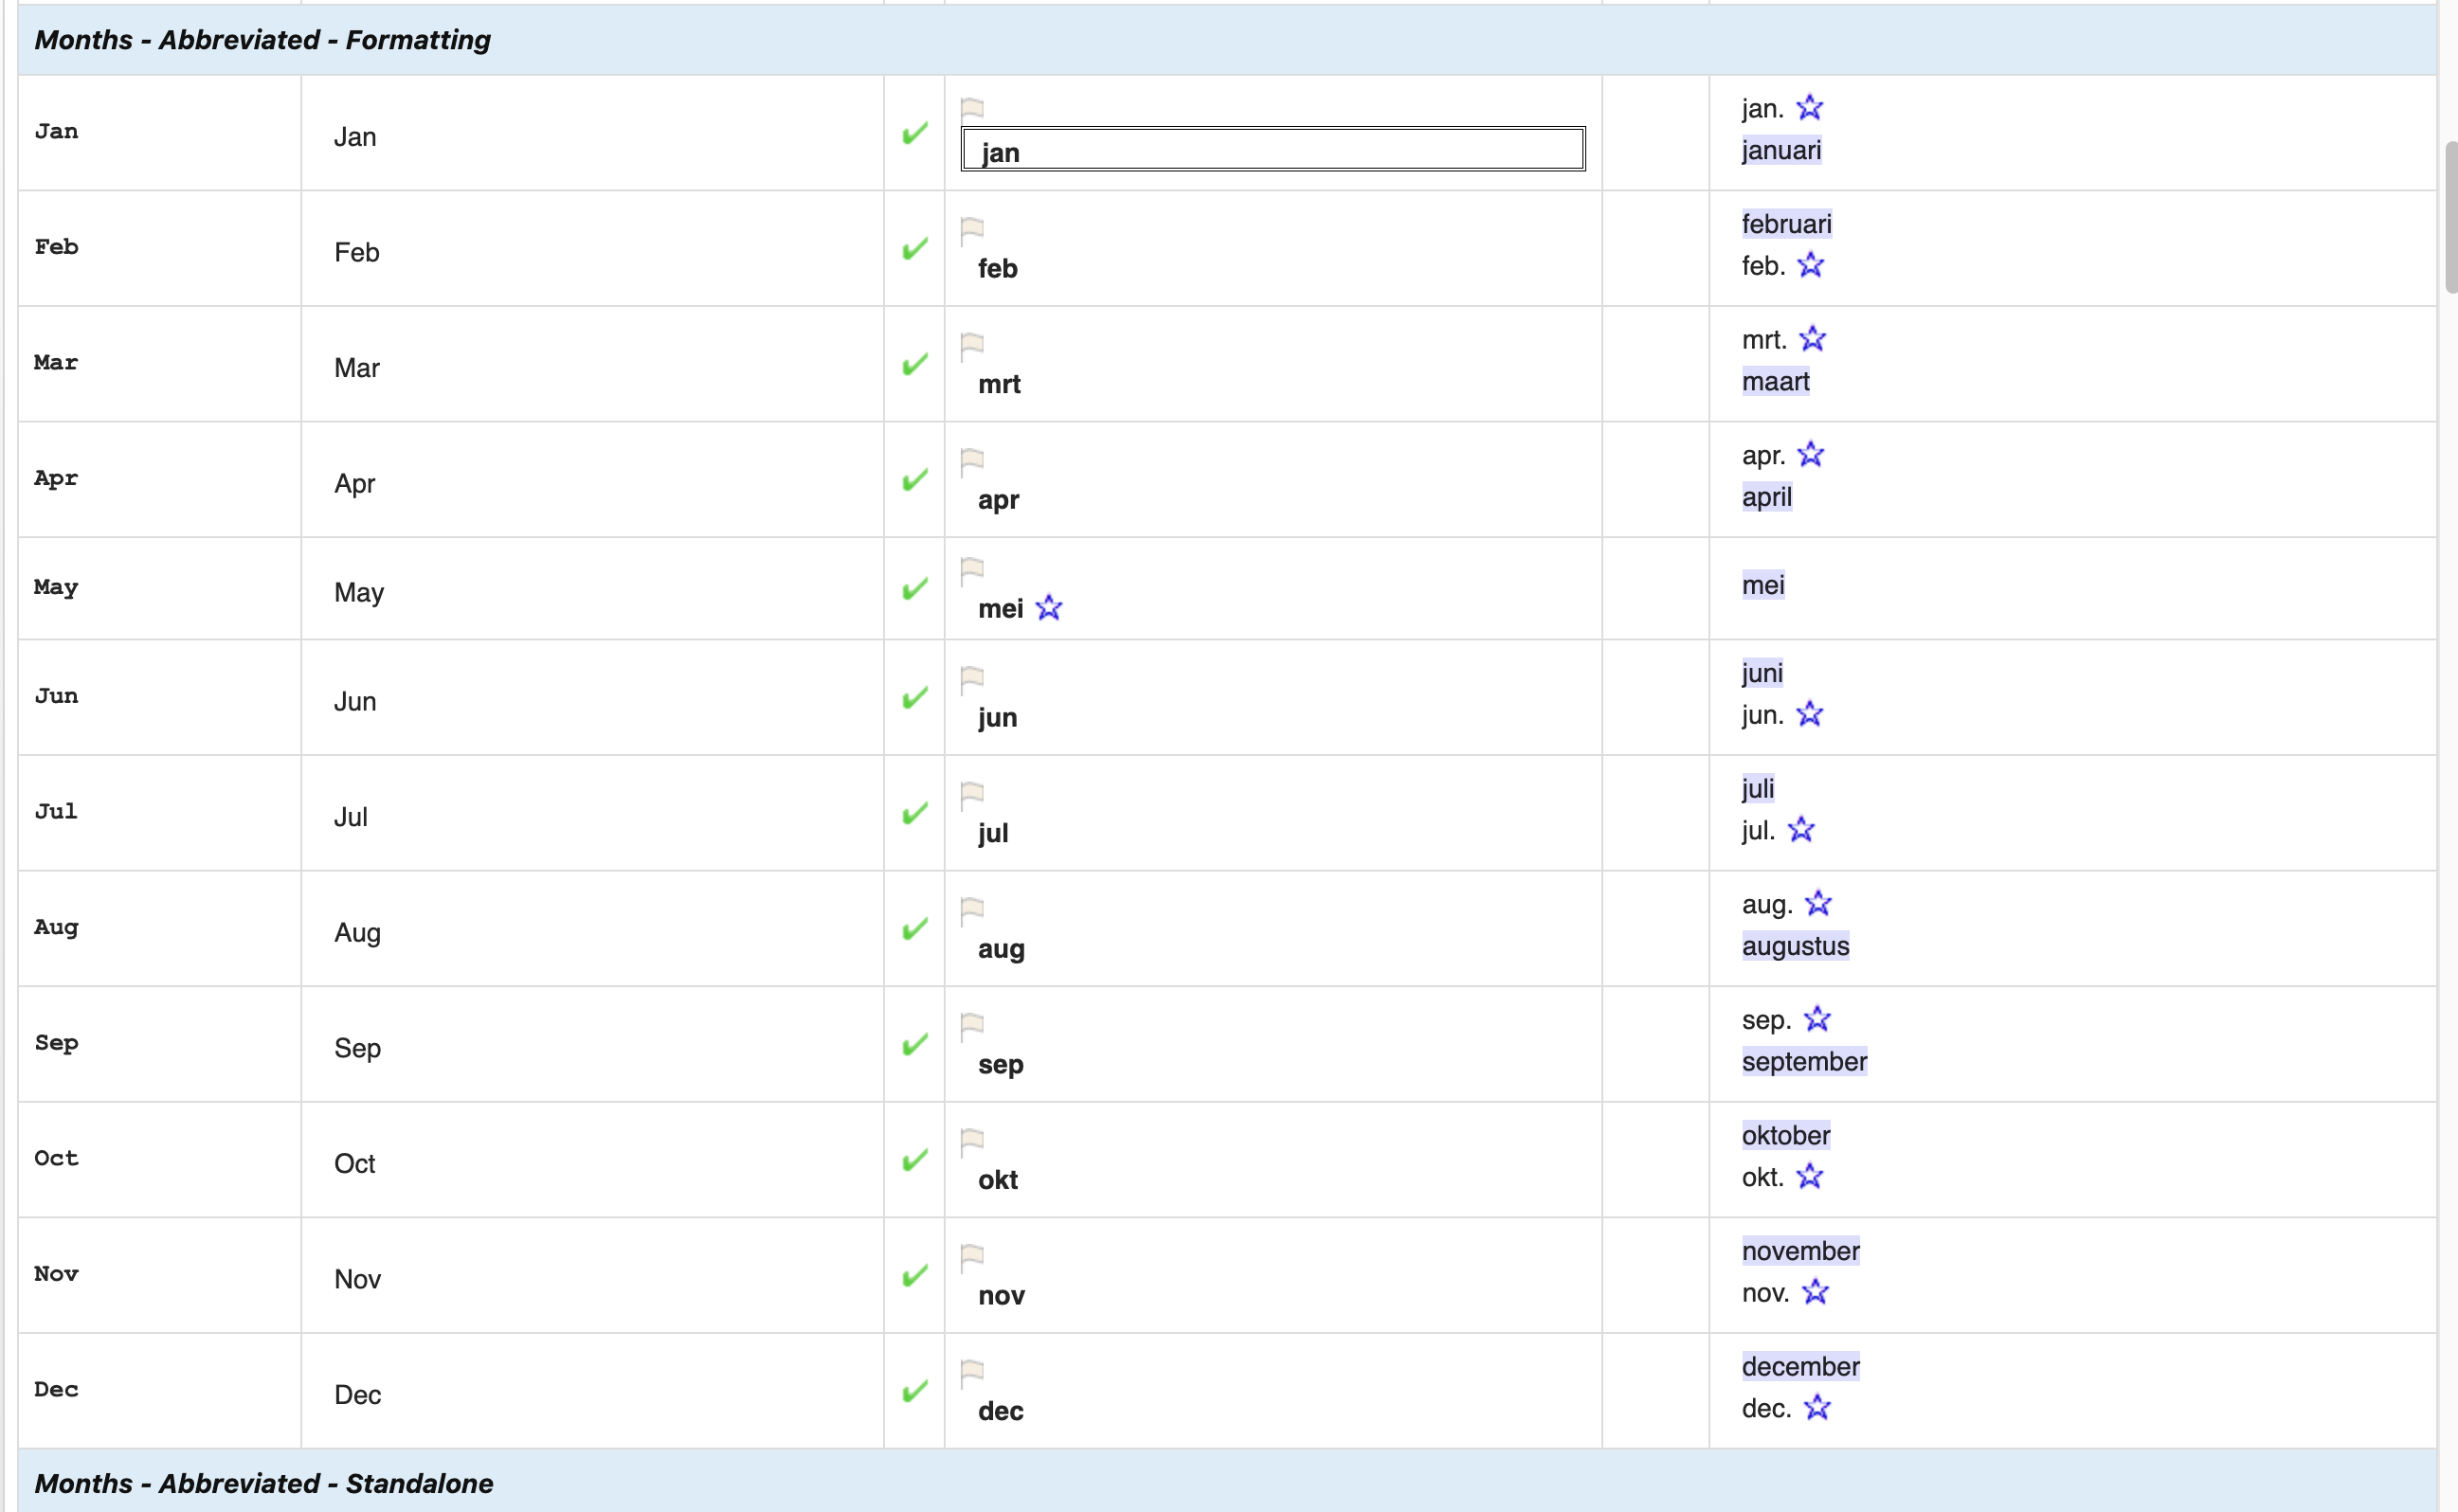Image resolution: width=2458 pixels, height=1512 pixels.
Task: Select the "januari" candidate value
Action: coord(1782,151)
